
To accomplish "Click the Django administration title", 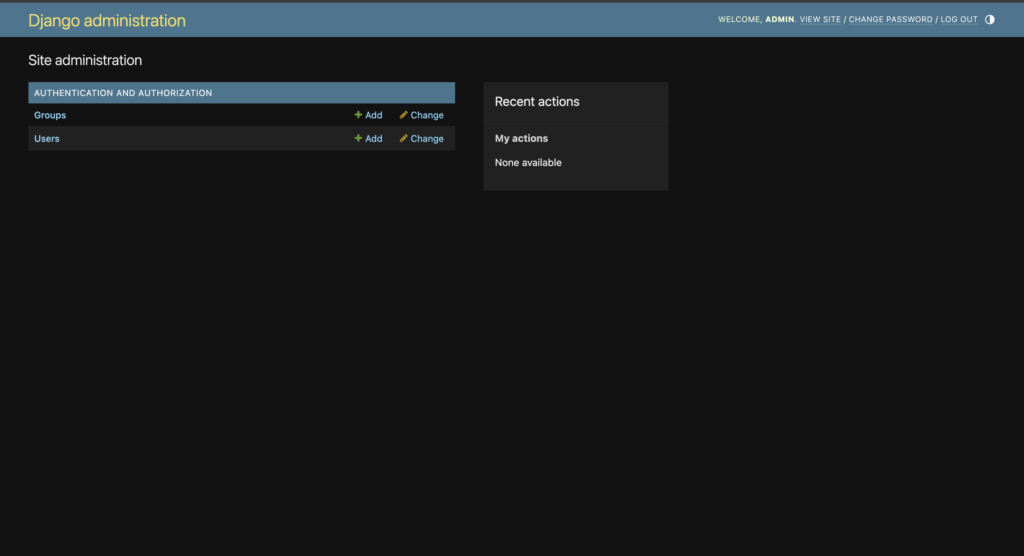I will (106, 20).
